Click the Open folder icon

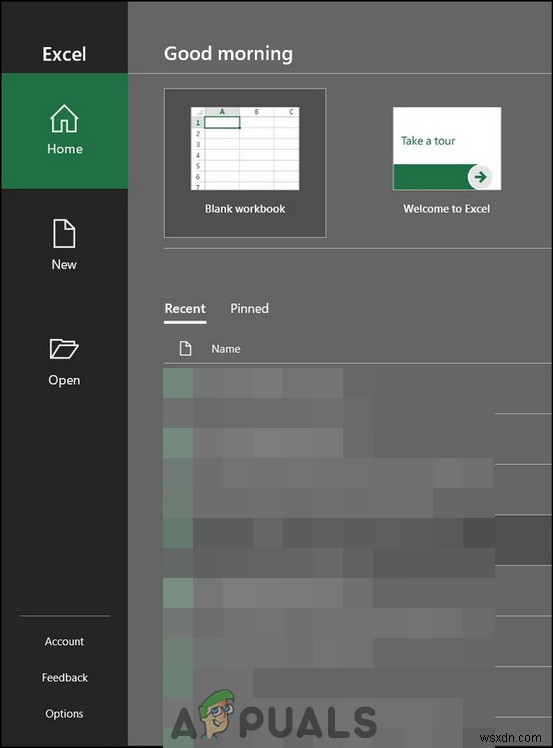[x=64, y=349]
